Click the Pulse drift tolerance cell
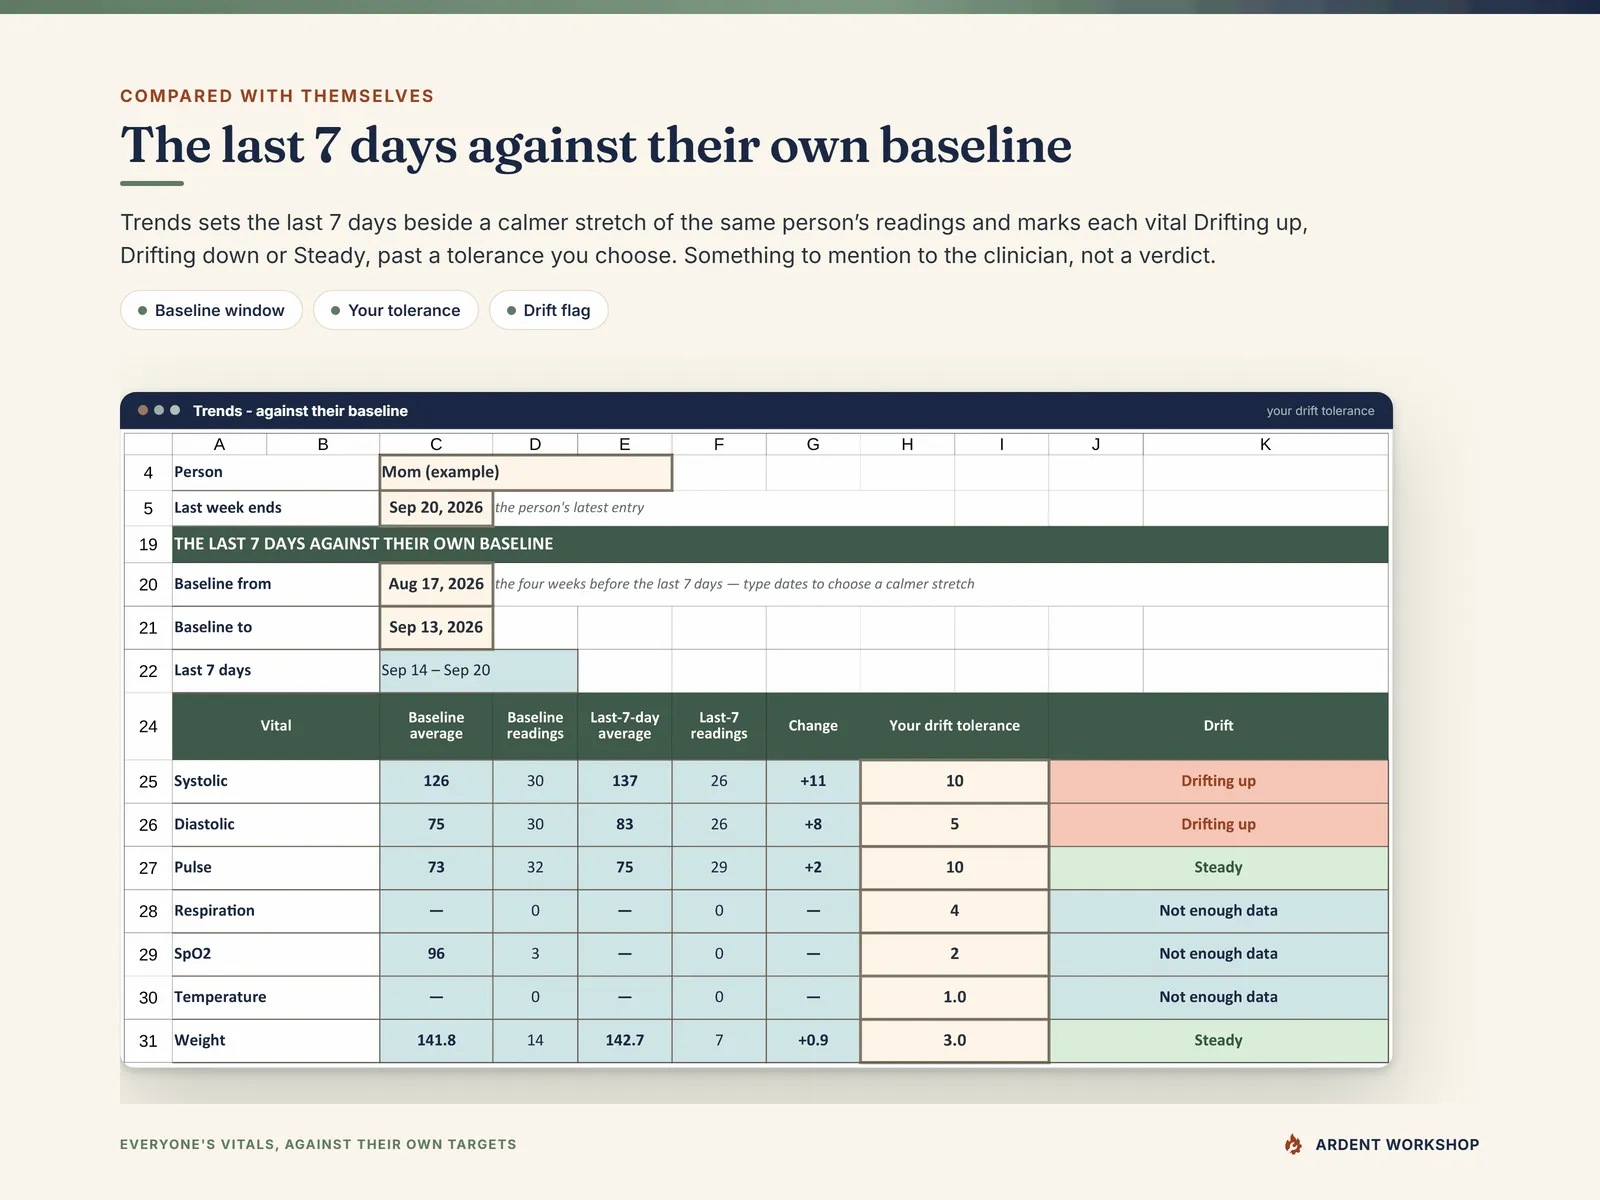Image resolution: width=1600 pixels, height=1200 pixels. click(954, 867)
